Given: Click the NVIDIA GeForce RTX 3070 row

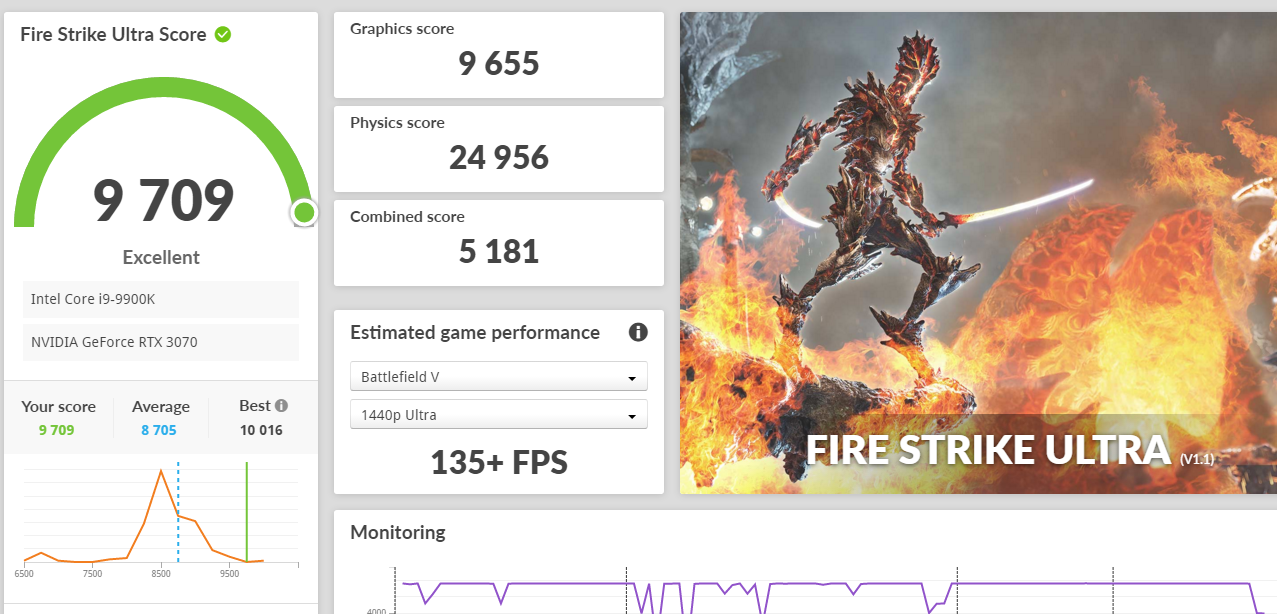Looking at the screenshot, I should pyautogui.click(x=160, y=342).
